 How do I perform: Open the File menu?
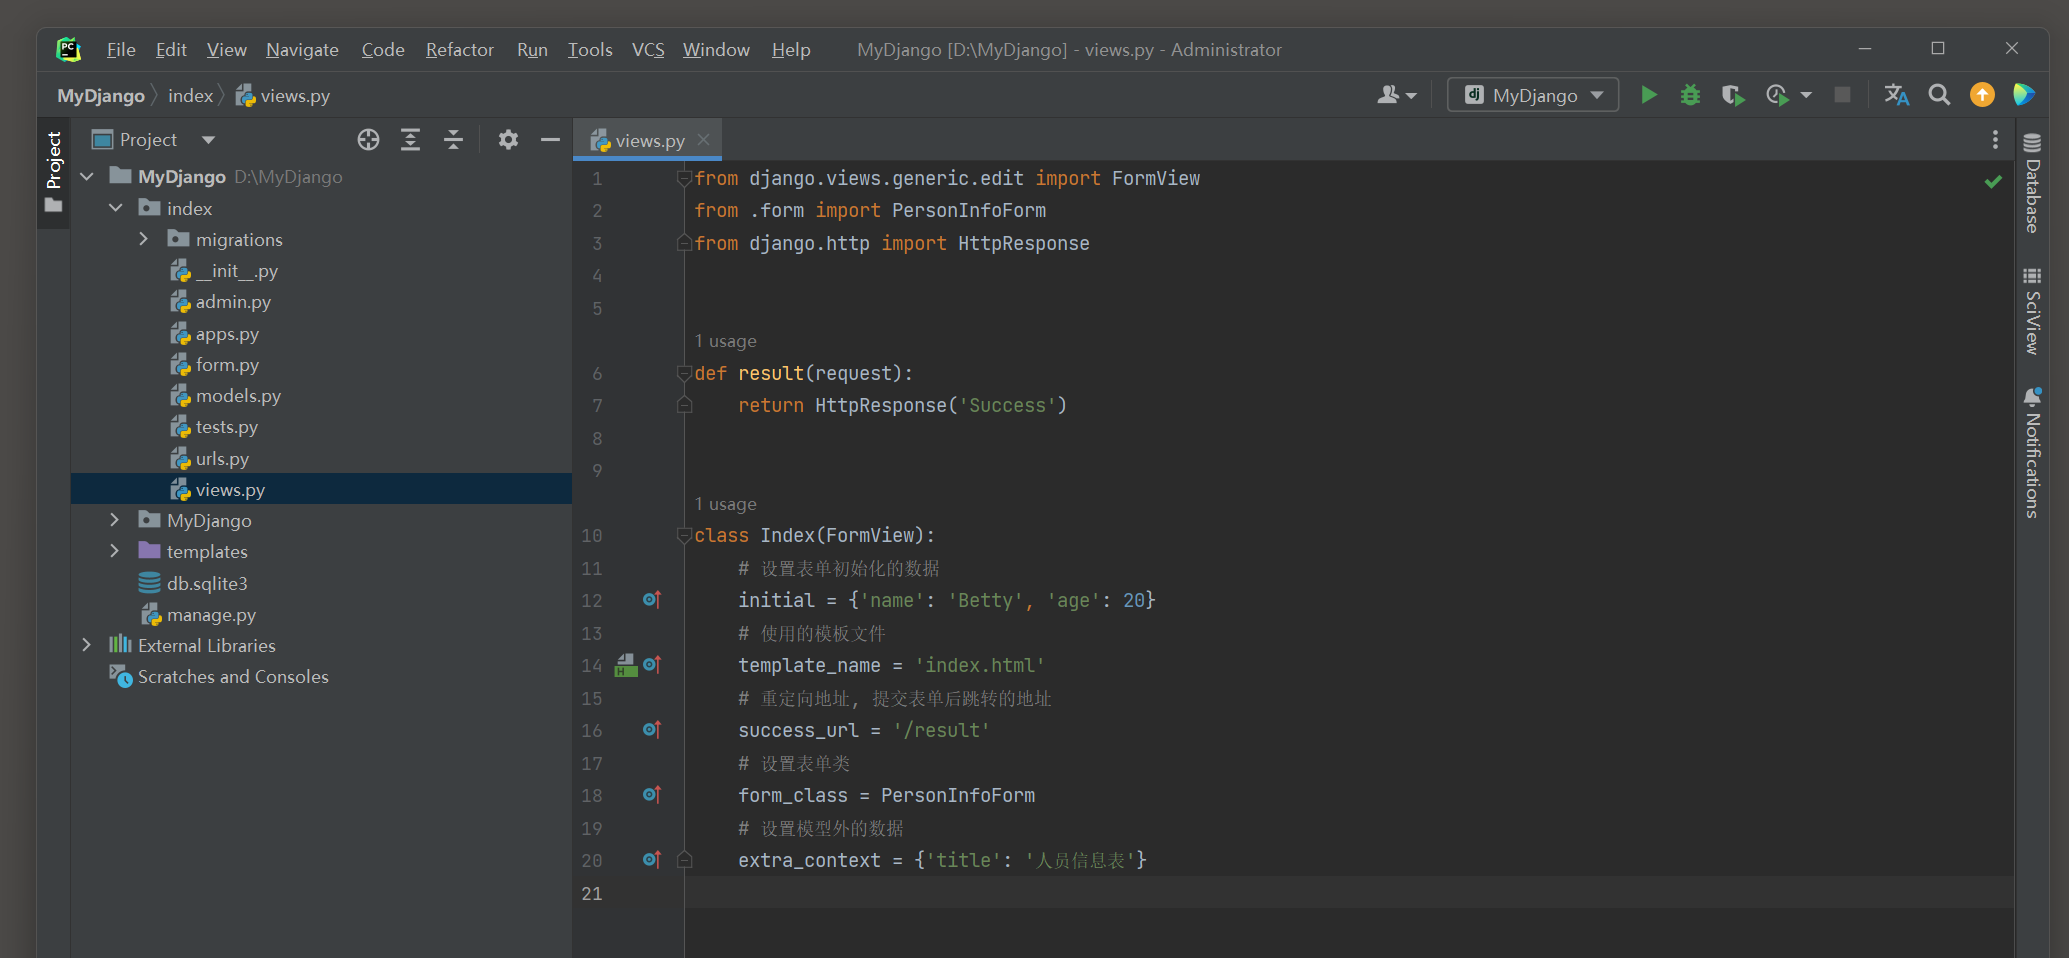coord(121,50)
